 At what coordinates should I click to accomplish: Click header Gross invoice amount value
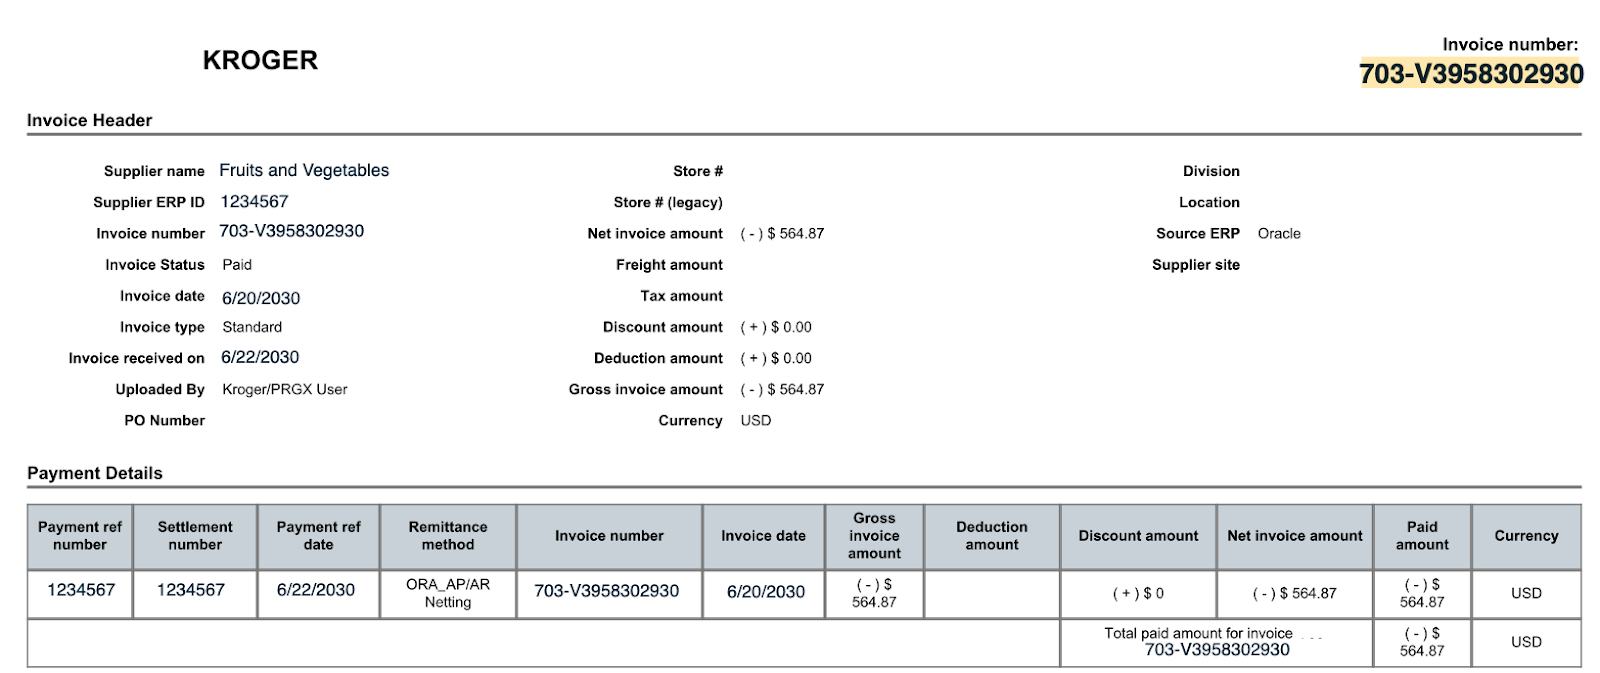pos(782,389)
